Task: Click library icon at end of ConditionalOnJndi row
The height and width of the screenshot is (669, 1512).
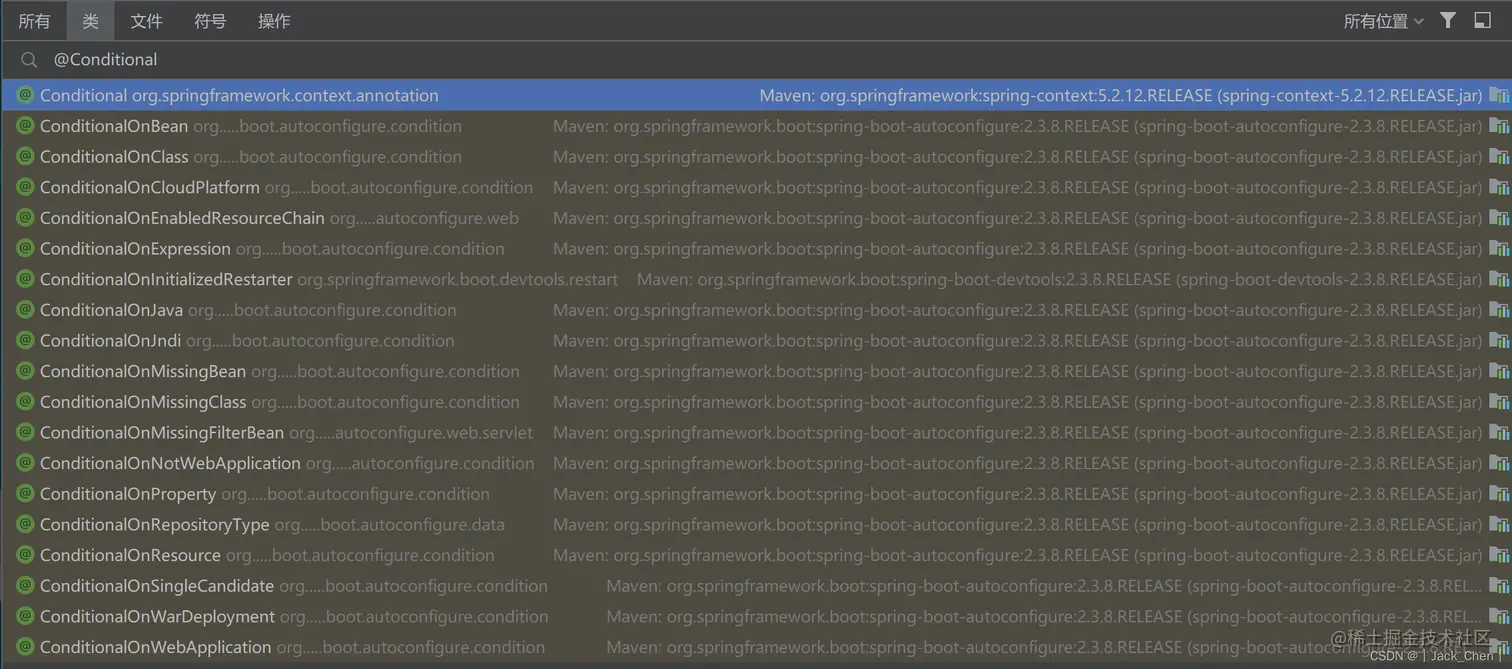Action: (x=1499, y=341)
